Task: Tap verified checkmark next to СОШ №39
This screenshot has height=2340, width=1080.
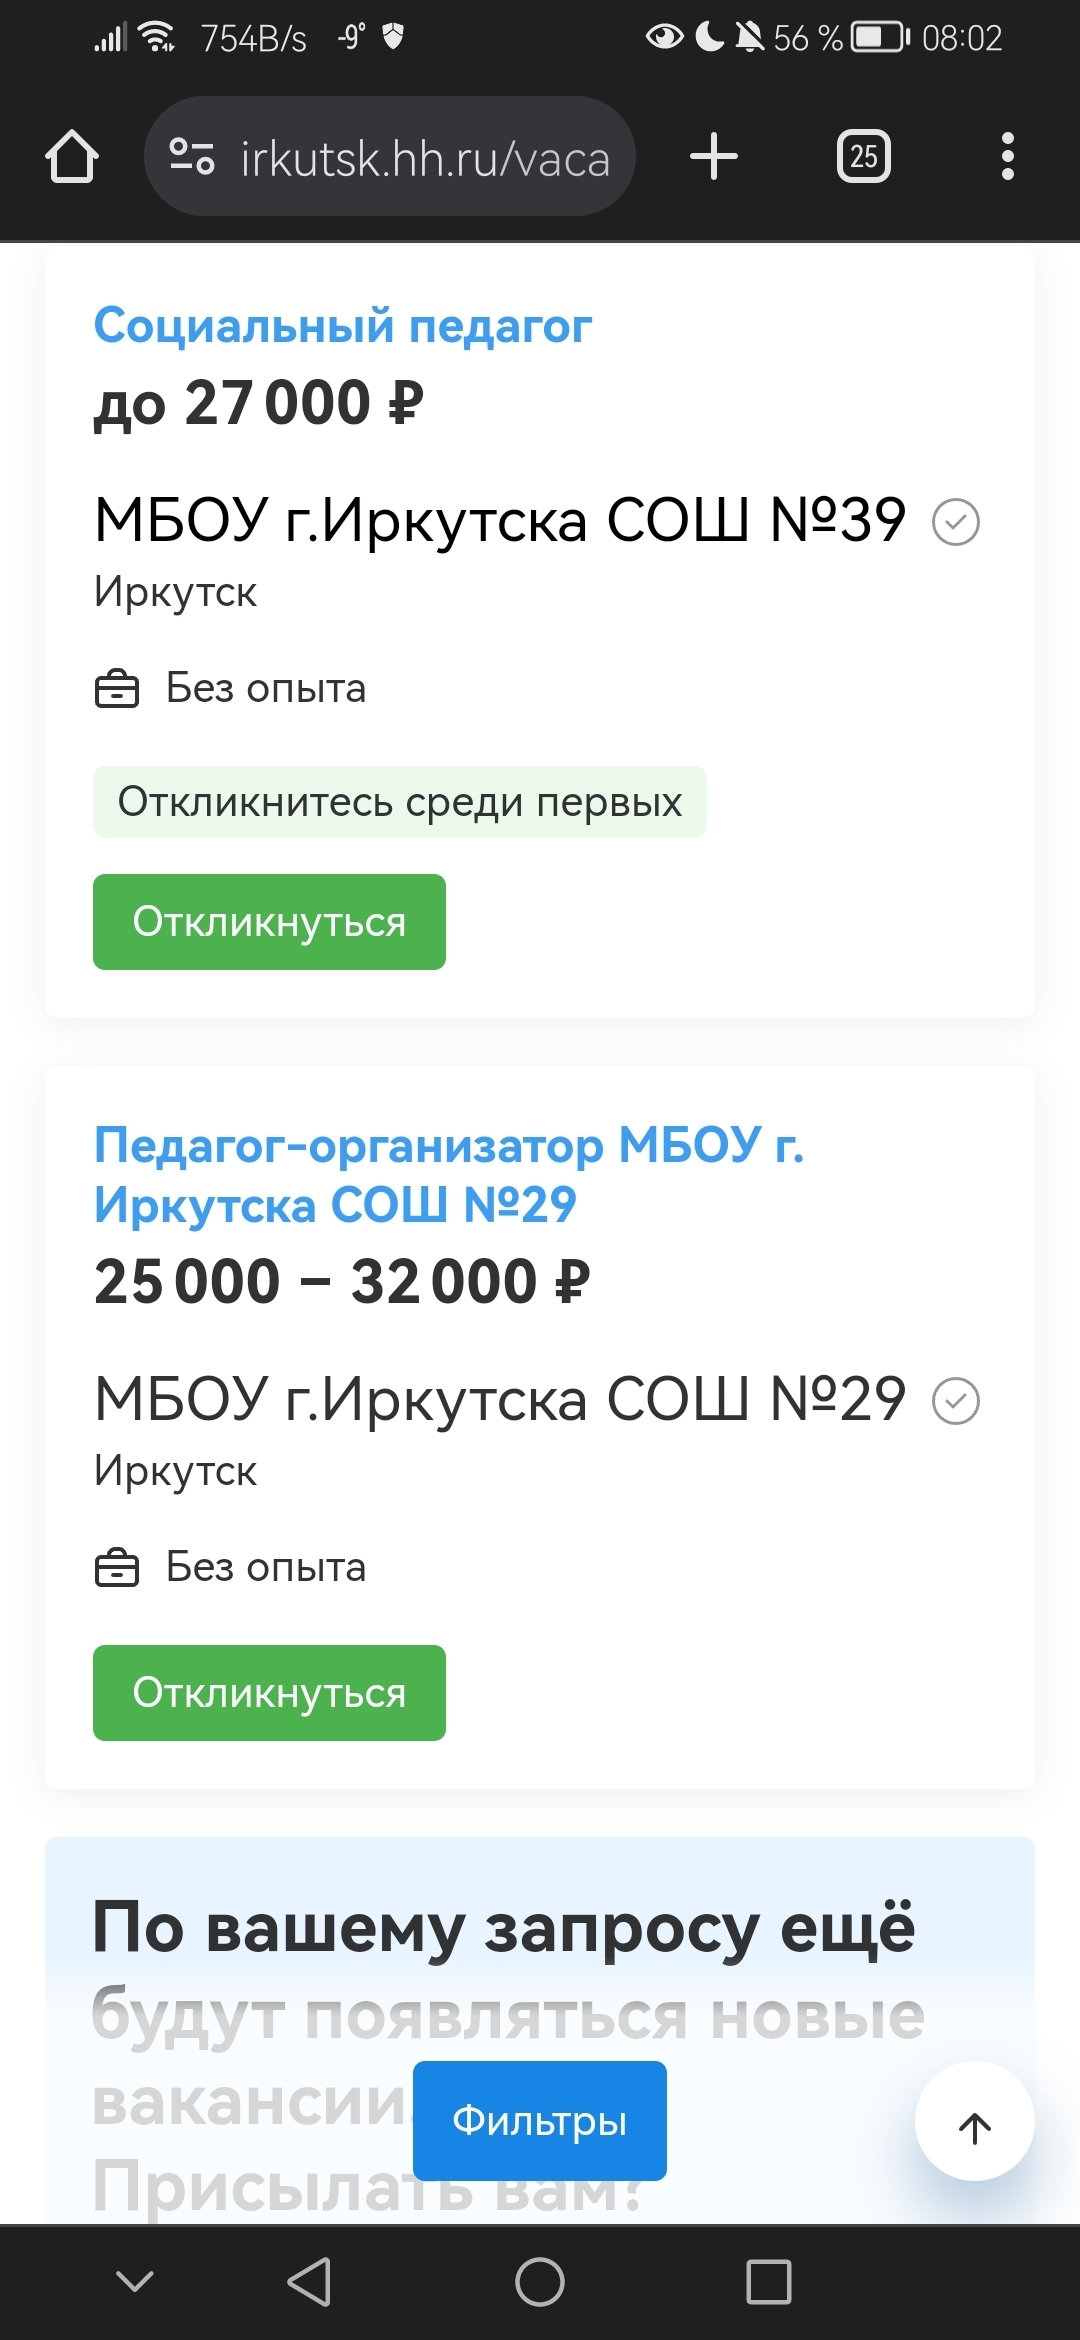Action: tap(956, 522)
